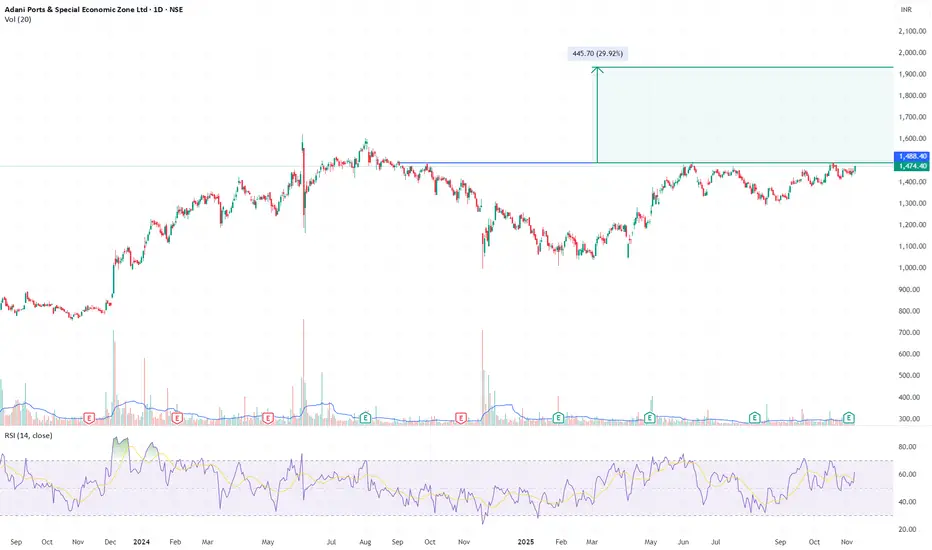This screenshot has height=550, width=932.
Task: Select the RSI (14, close) indicator legend
Action: [29, 436]
